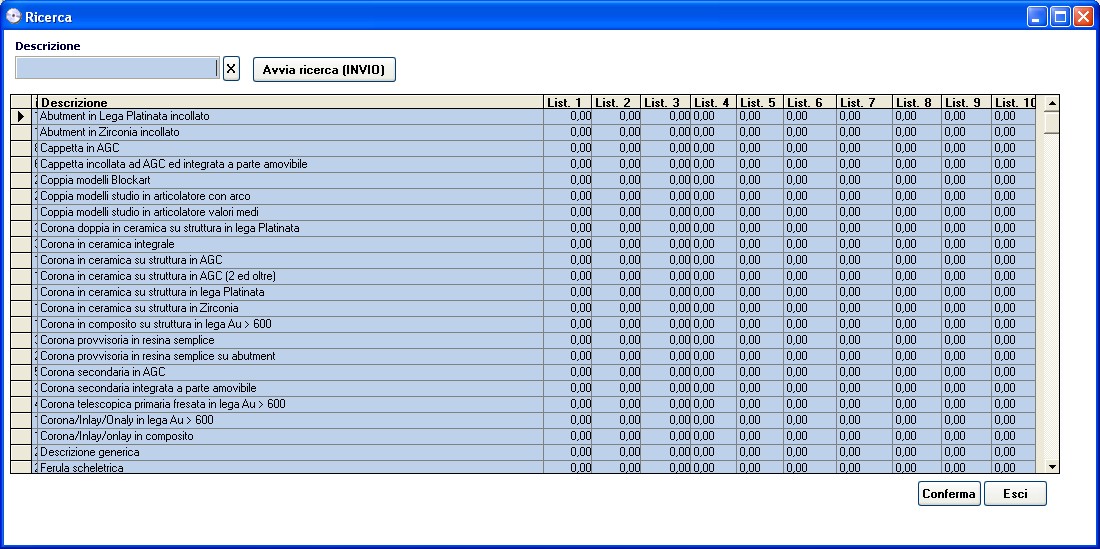Click the List. 1 column header
This screenshot has width=1100, height=549.
pos(567,102)
